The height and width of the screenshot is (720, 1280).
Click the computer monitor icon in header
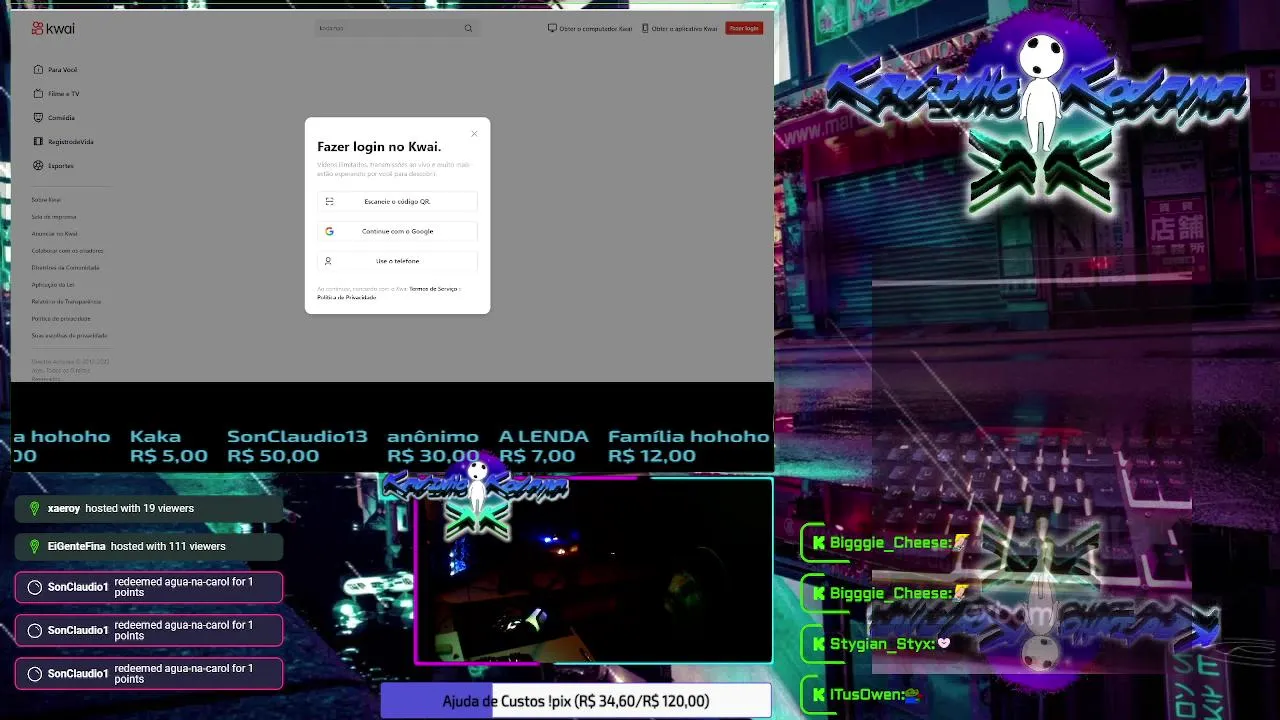coord(552,28)
